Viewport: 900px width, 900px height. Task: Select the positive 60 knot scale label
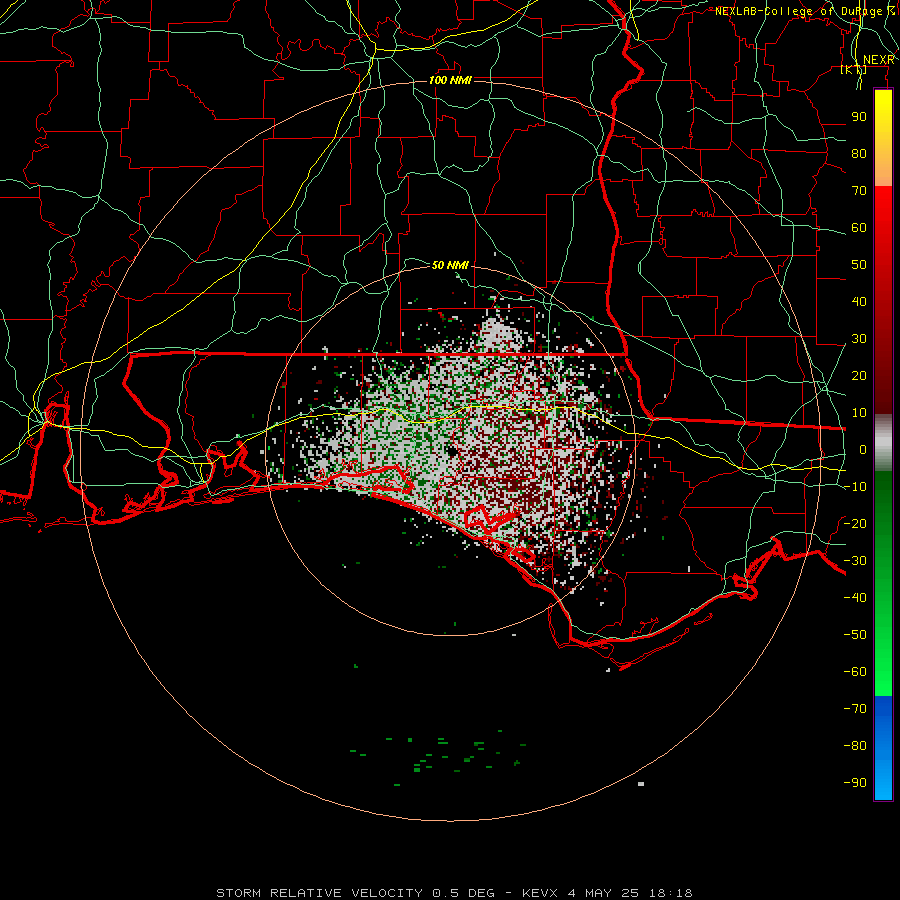(x=859, y=228)
